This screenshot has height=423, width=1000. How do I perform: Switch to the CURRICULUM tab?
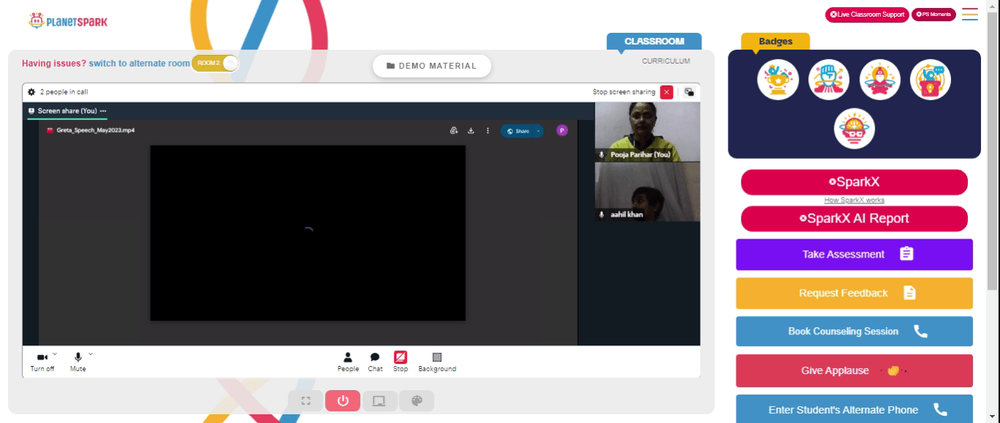666,61
